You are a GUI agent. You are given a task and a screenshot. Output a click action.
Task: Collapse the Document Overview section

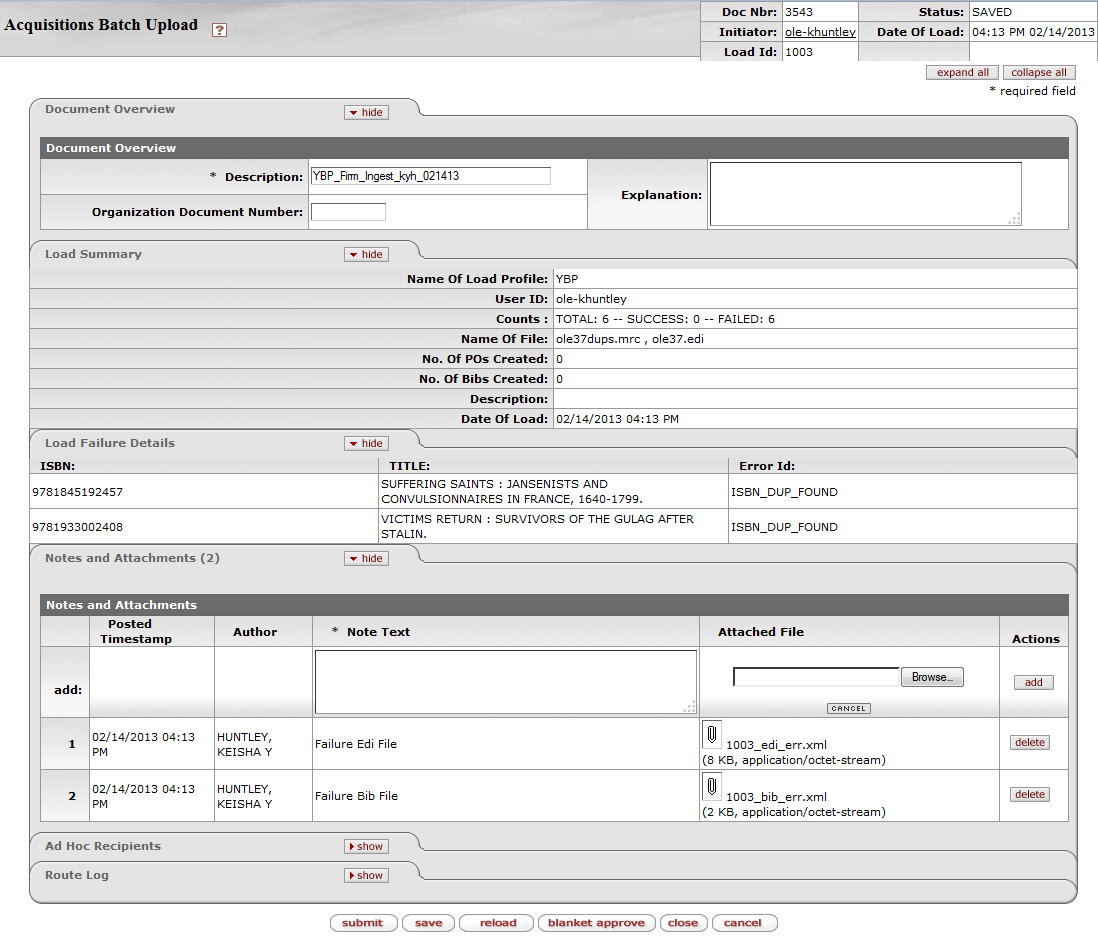[366, 113]
